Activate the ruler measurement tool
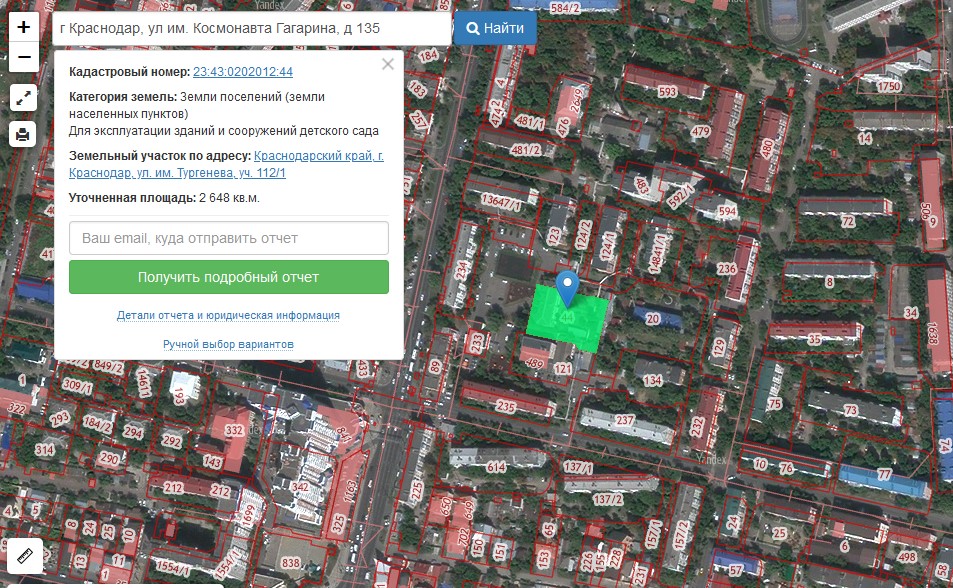 click(24, 553)
